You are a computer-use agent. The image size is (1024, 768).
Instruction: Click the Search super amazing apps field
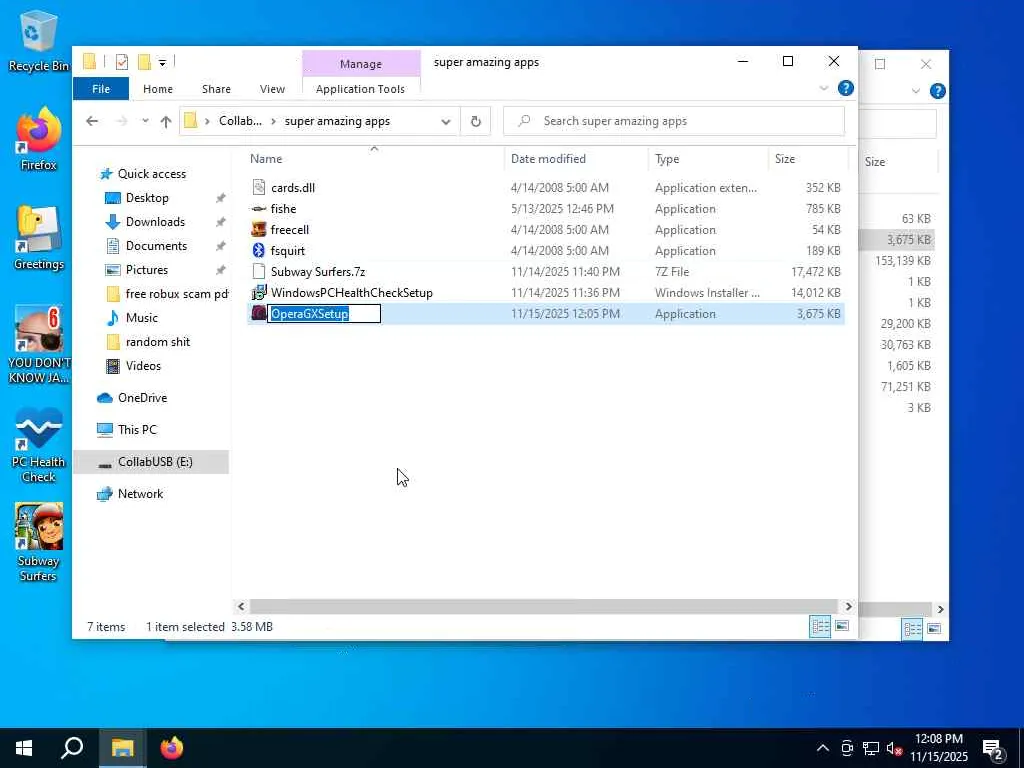[674, 121]
